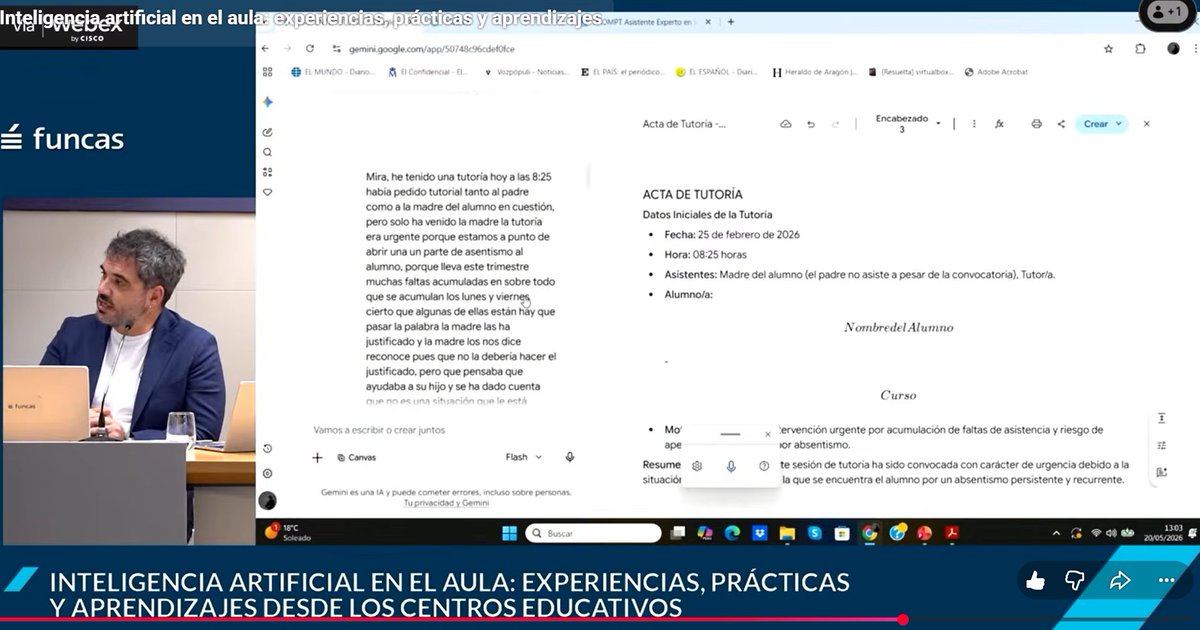Open Gemini settings gear in sidebar
Screen dimensions: 1200x630
pyautogui.click(x=267, y=474)
